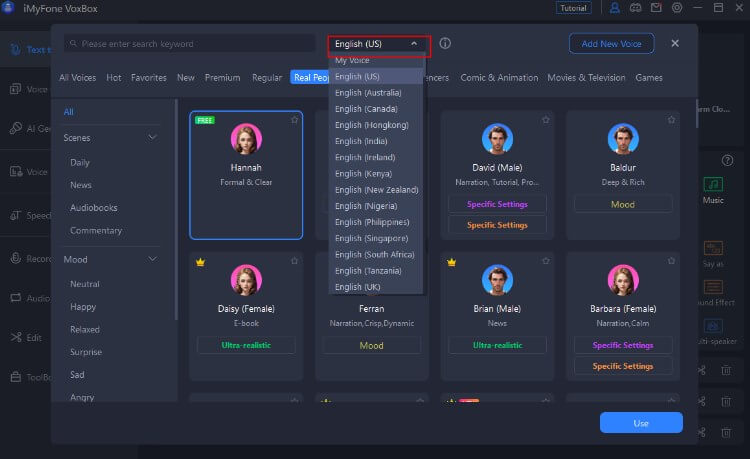The width and height of the screenshot is (750, 459).
Task: Click Daisy's Ultra-realistic button
Action: (246, 345)
